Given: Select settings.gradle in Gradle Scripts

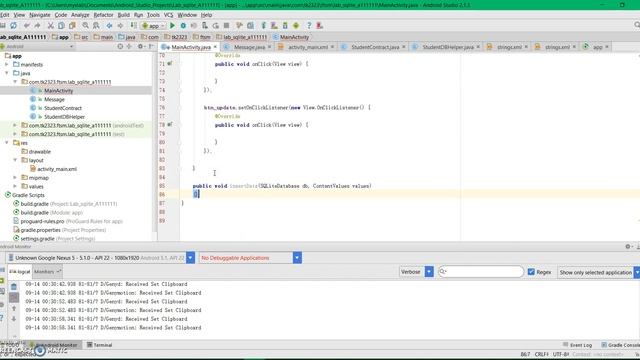Looking at the screenshot, I should tap(38, 239).
